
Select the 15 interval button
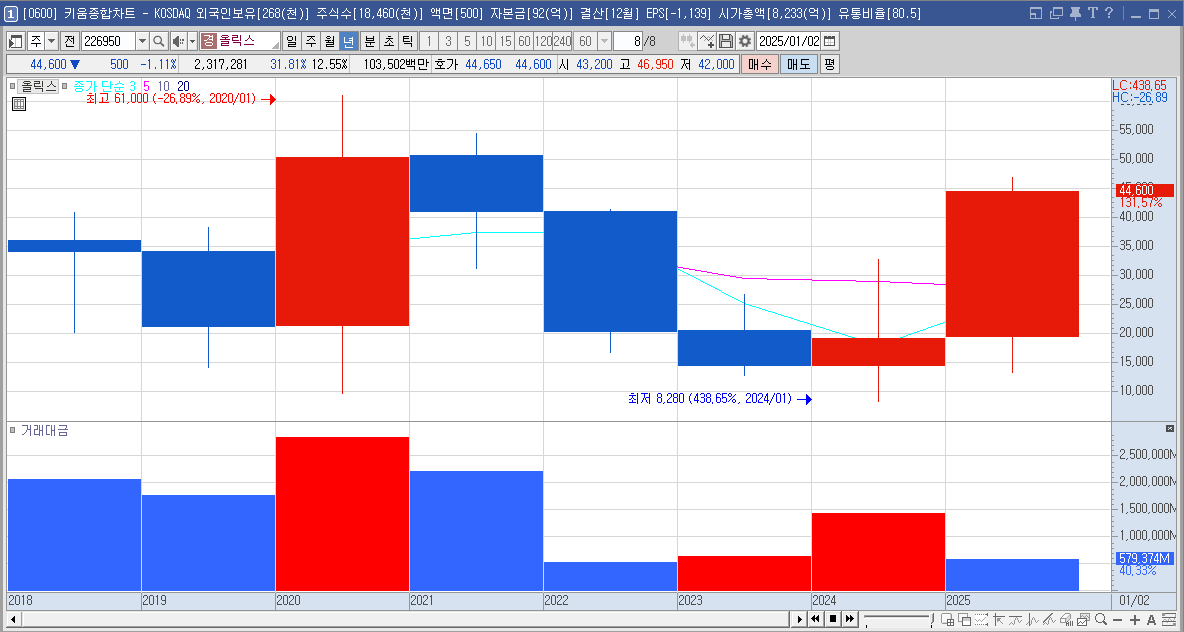[x=505, y=41]
